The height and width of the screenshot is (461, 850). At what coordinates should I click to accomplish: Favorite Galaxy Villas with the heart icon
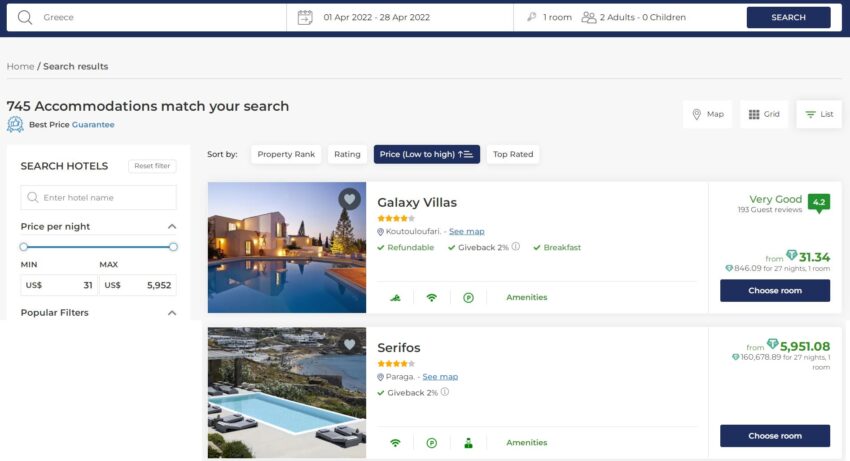pyautogui.click(x=350, y=199)
